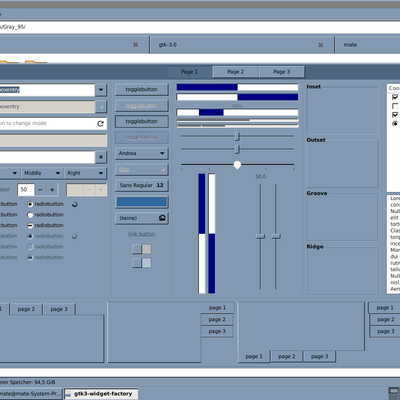Open the combo box left of Middle

10,173
